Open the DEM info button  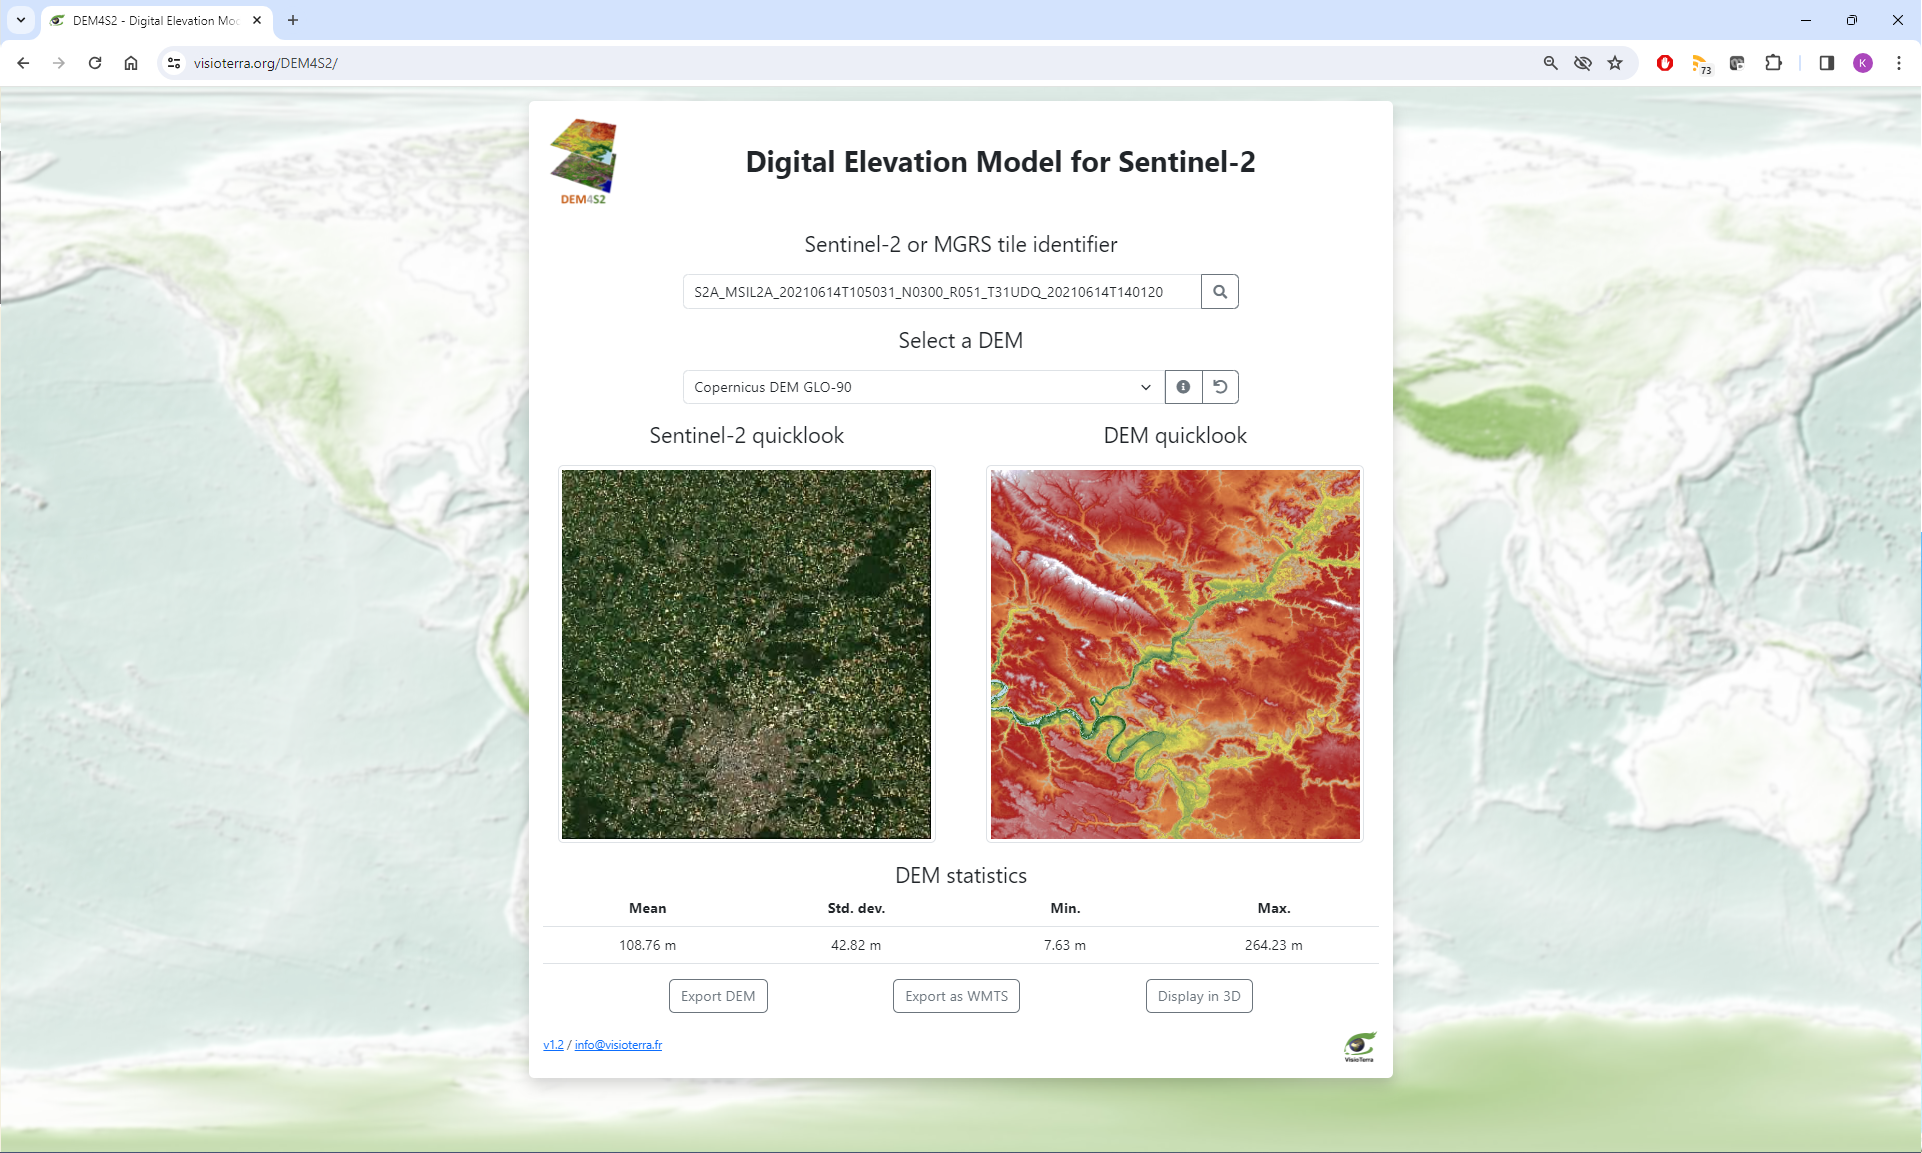(1183, 387)
